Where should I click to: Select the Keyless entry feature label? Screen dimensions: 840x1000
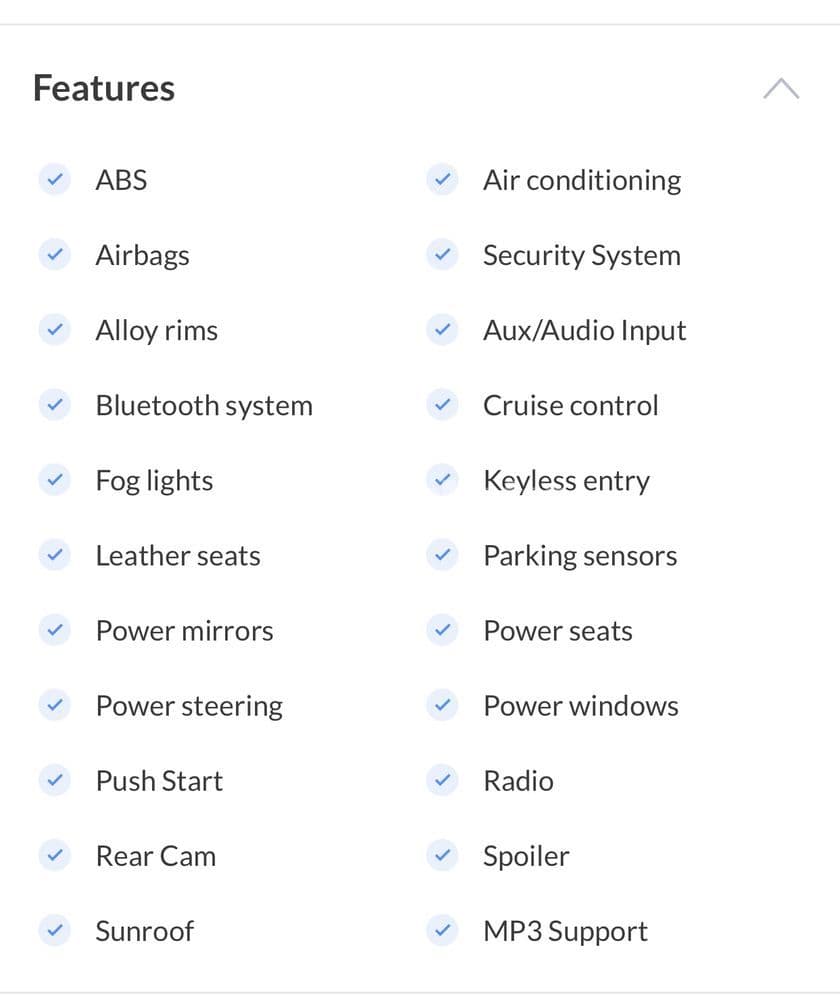coord(566,480)
